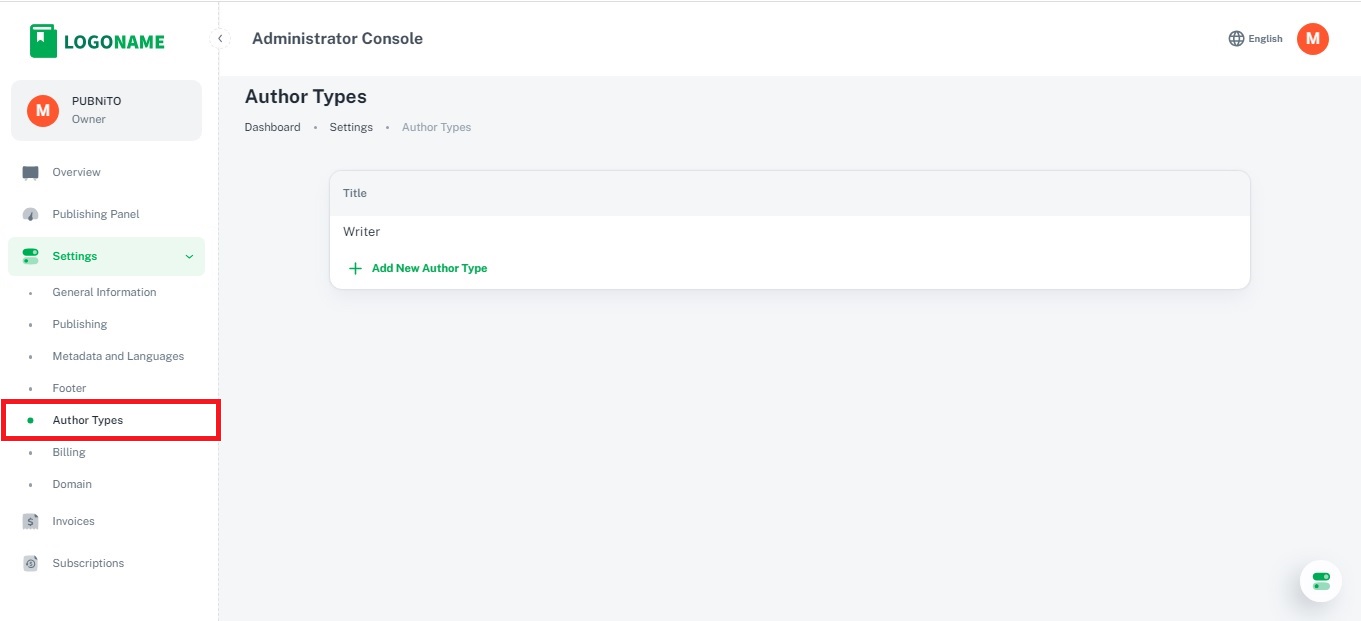Screen dimensions: 1361x621
Task: Click the Publishing Panel gauge icon
Action: tap(31, 215)
